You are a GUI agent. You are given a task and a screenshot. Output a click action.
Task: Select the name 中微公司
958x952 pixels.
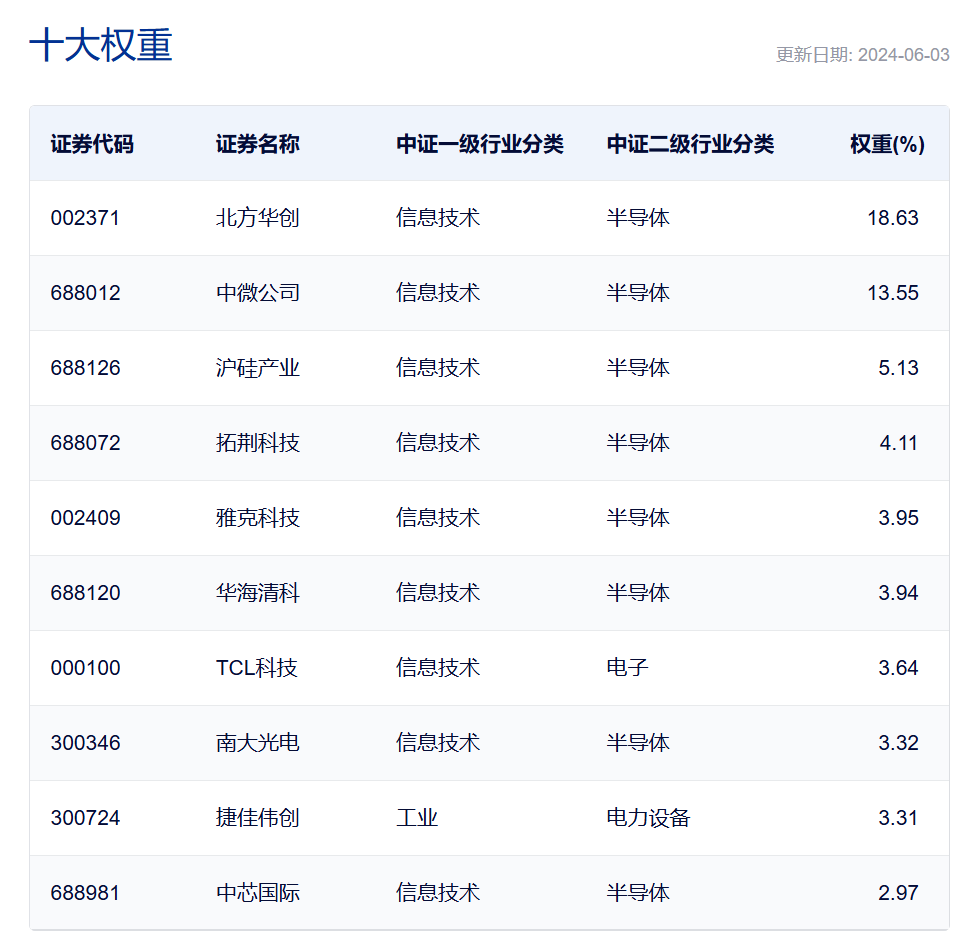pyautogui.click(x=257, y=293)
